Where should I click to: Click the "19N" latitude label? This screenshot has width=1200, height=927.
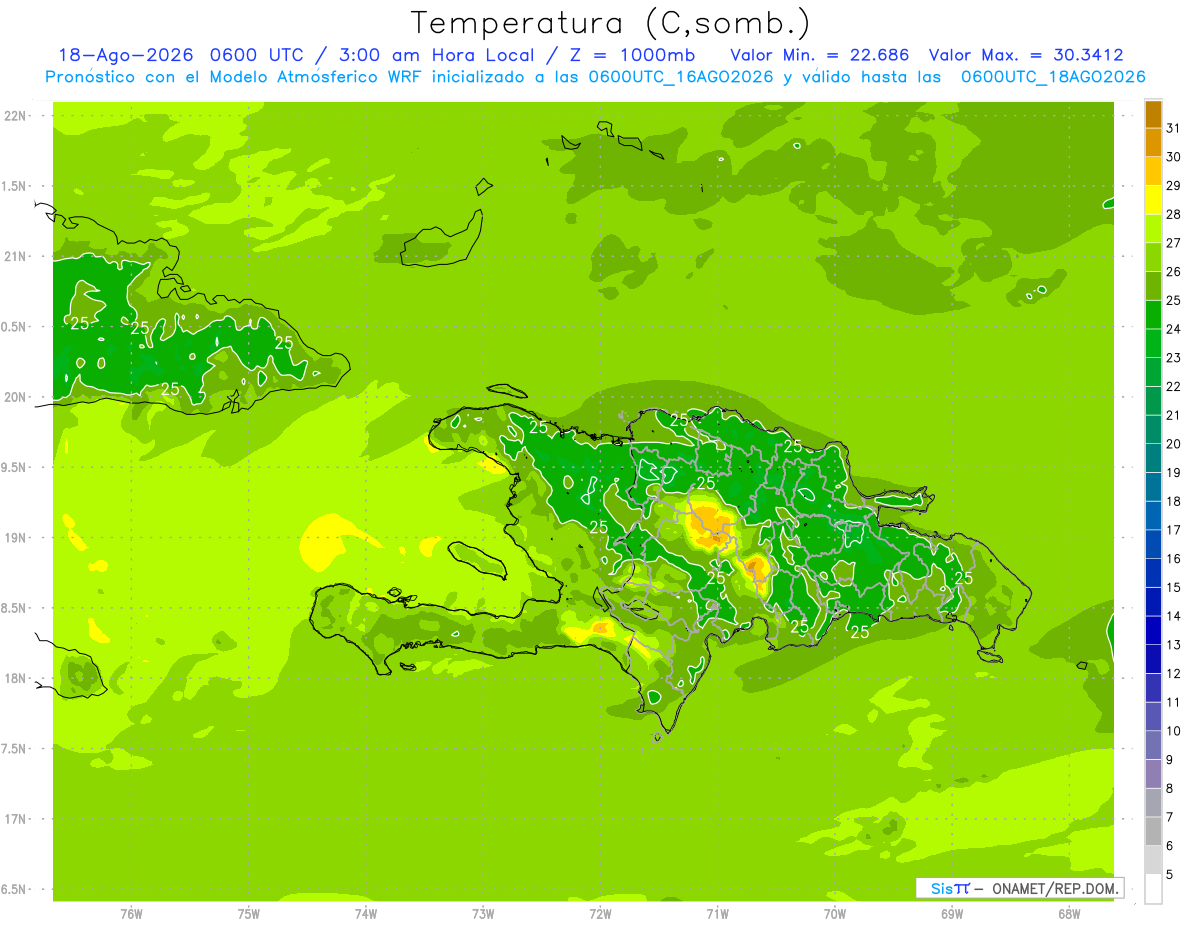coord(15,538)
